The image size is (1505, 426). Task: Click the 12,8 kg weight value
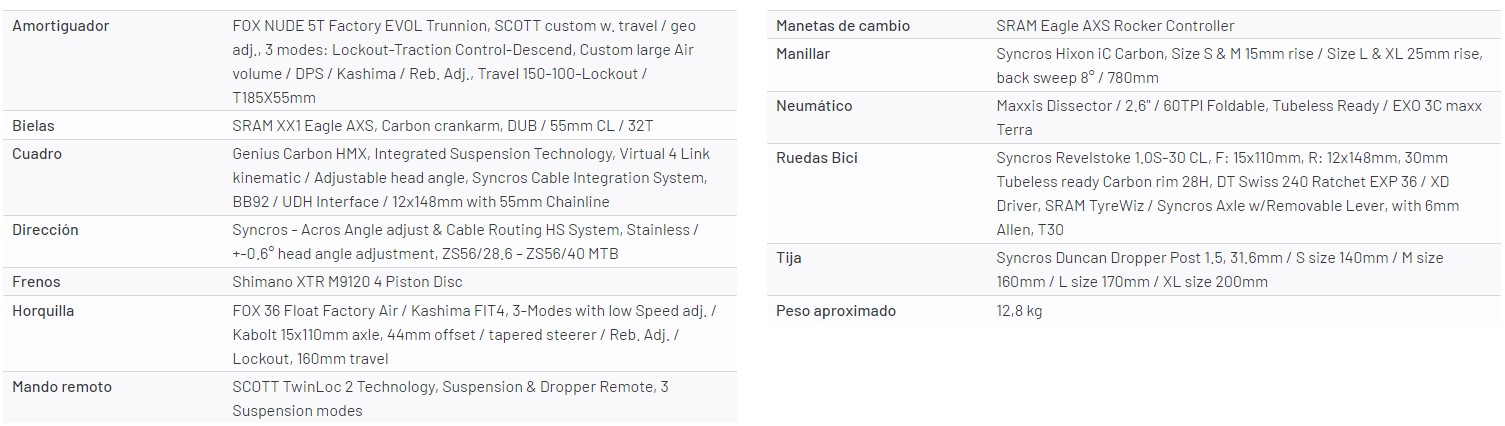(1019, 311)
